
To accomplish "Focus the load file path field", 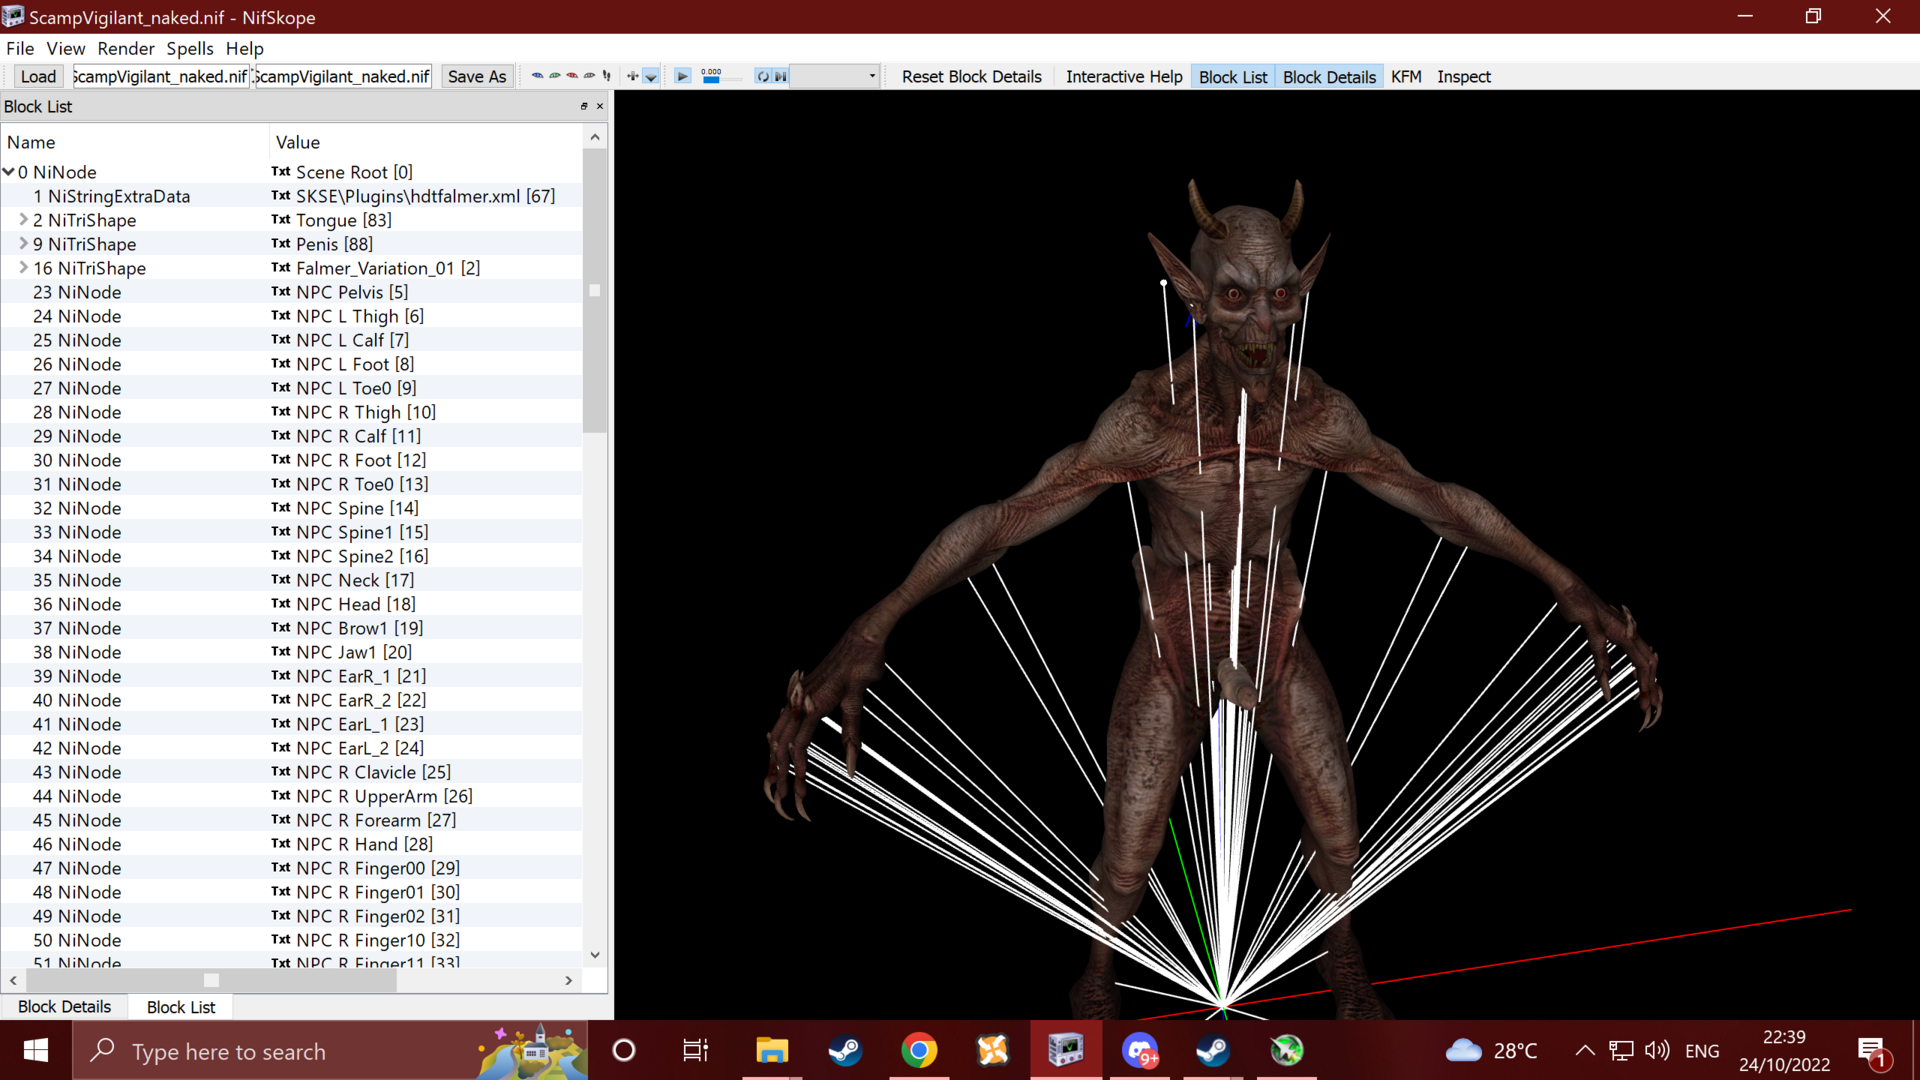I will pyautogui.click(x=160, y=76).
